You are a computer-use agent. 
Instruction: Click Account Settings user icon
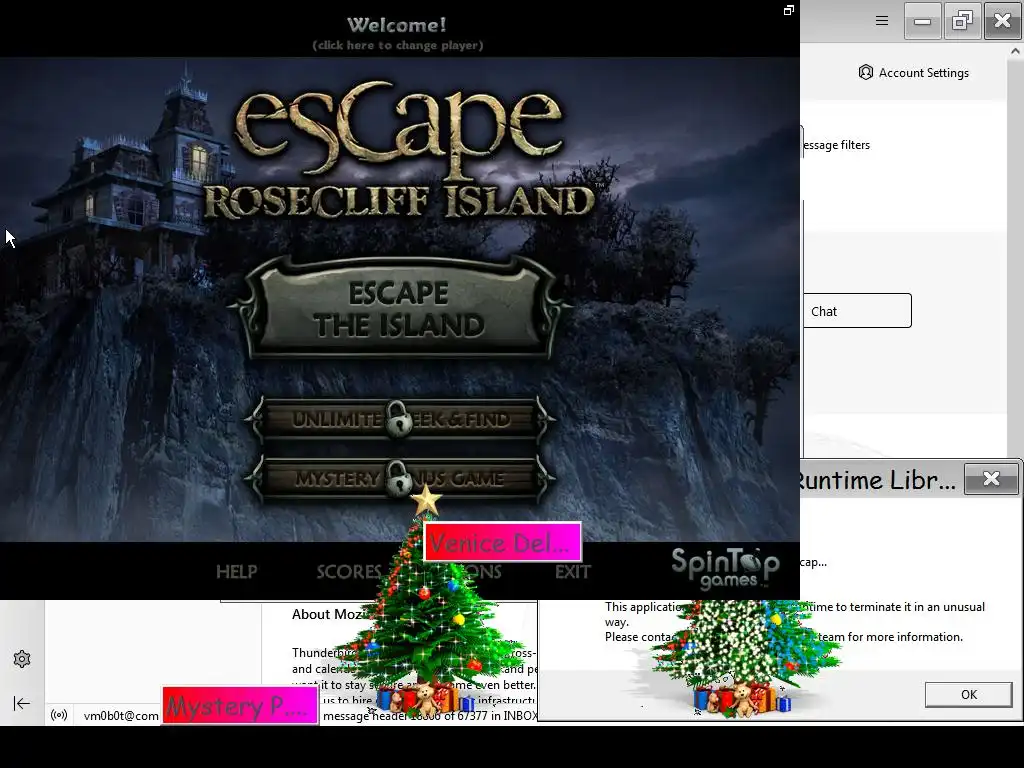865,72
